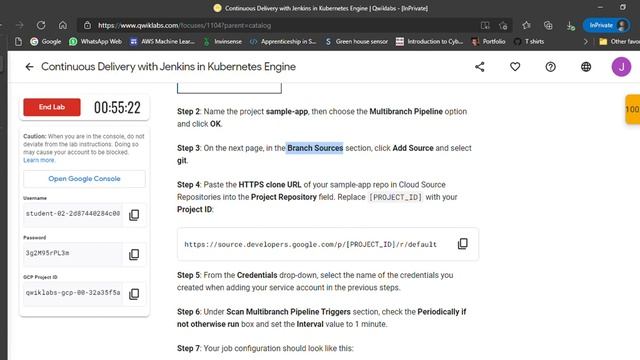Viewport: 640px width, 360px height.
Task: Click the browser refresh icon
Action: [x=41, y=25]
